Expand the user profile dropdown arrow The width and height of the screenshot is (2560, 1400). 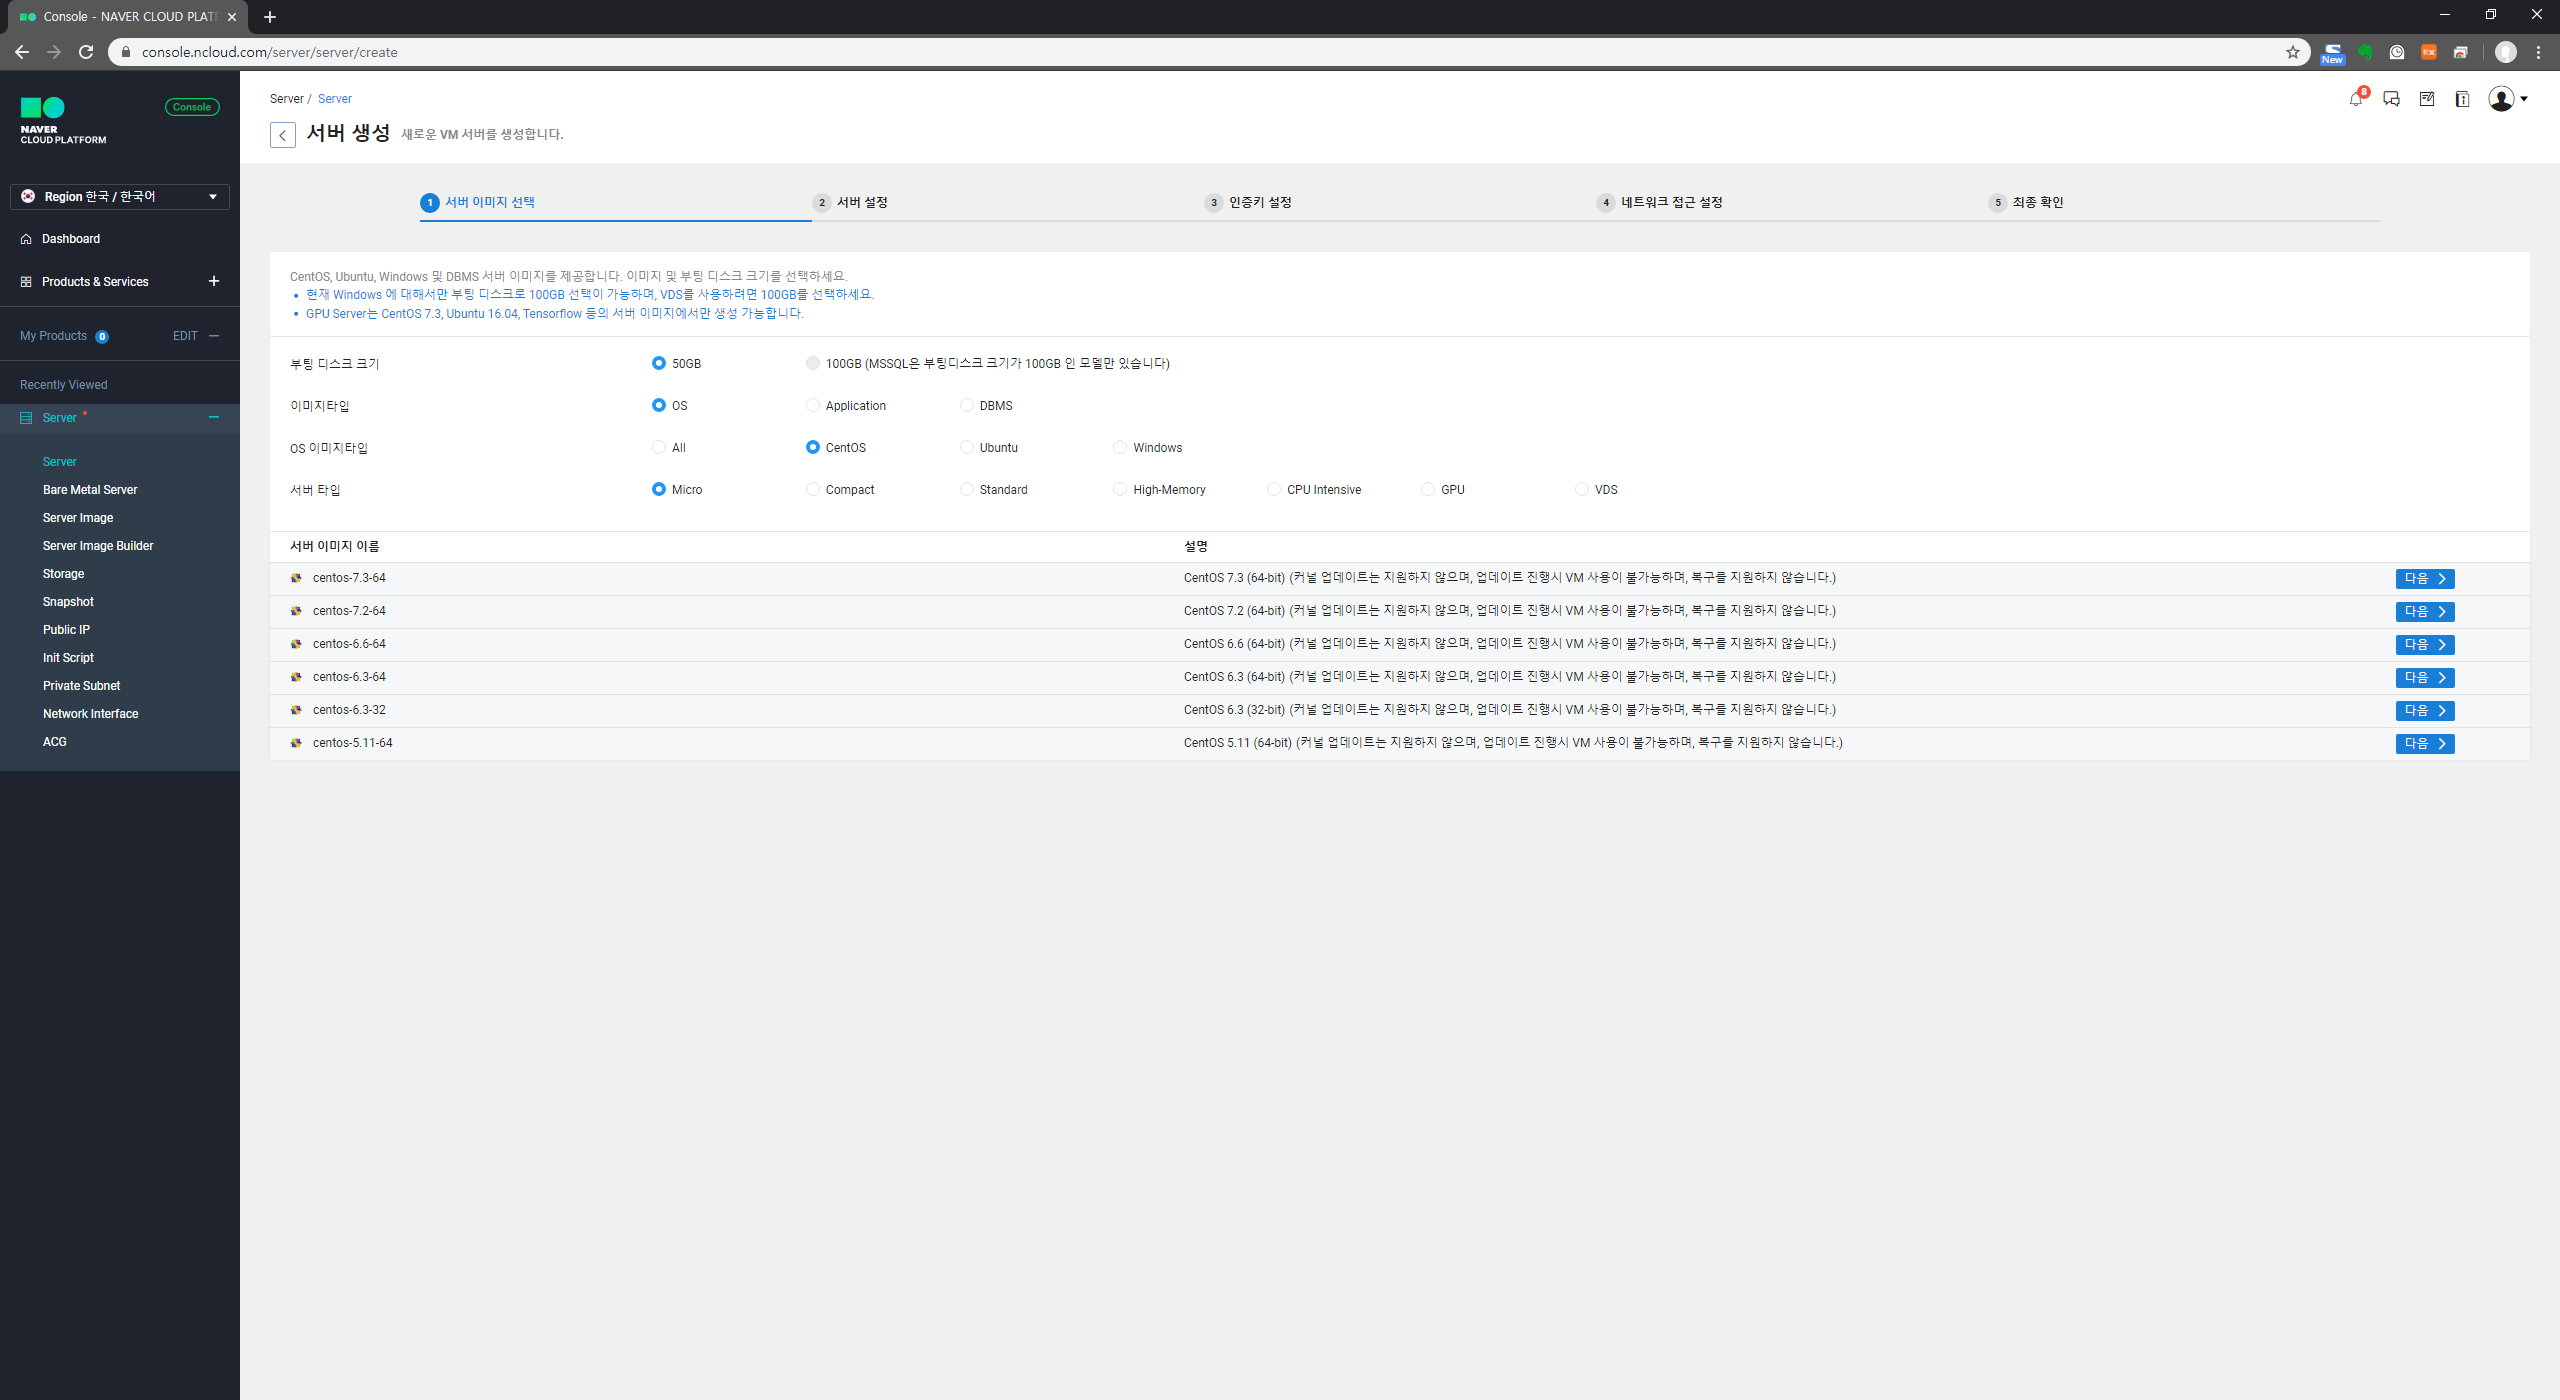pyautogui.click(x=2524, y=99)
